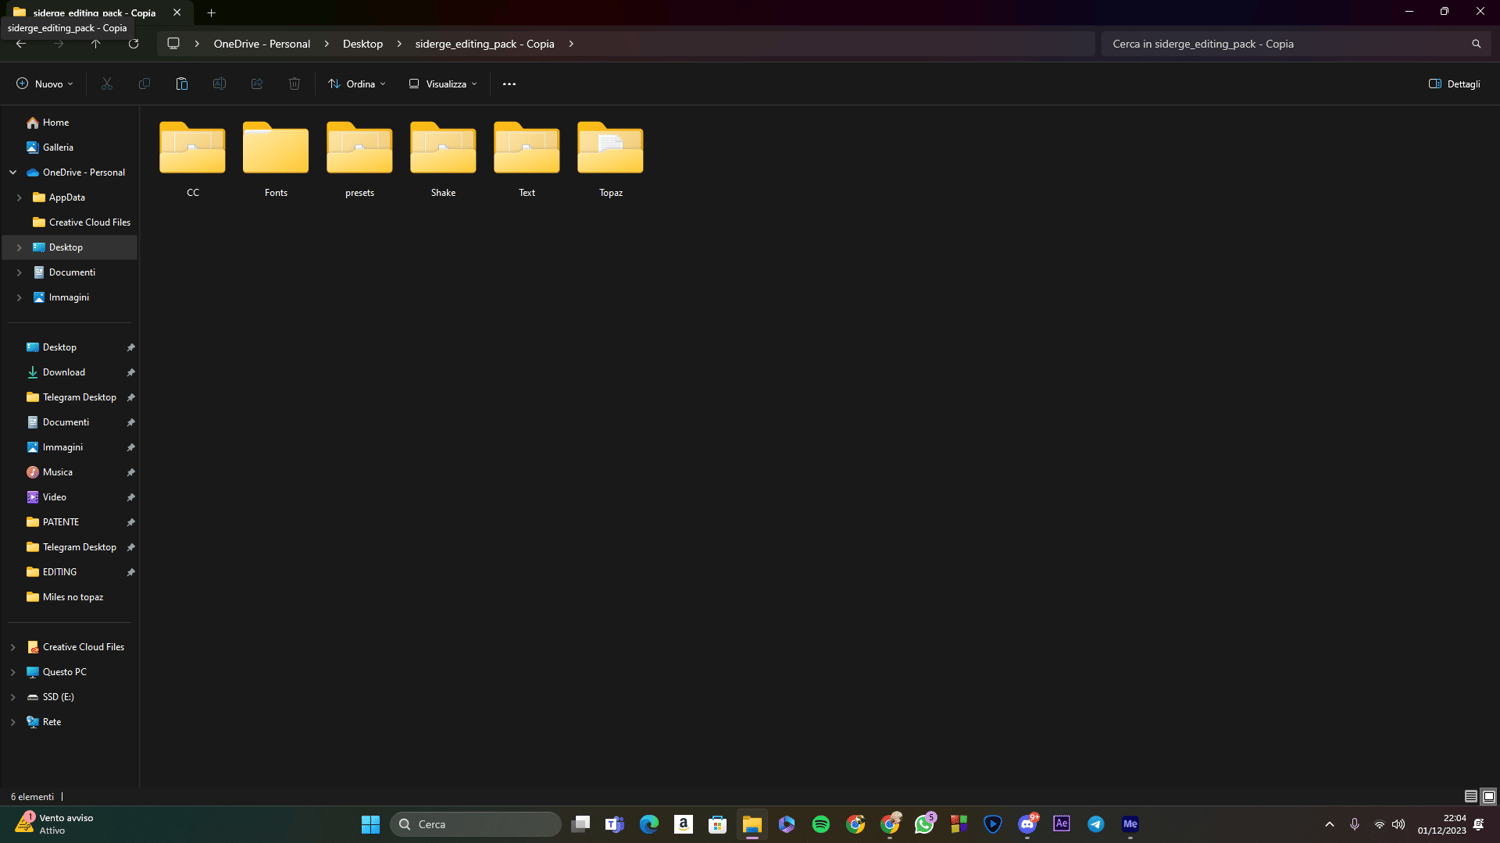
Task: Add a new File Explorer tab
Action: [x=211, y=13]
